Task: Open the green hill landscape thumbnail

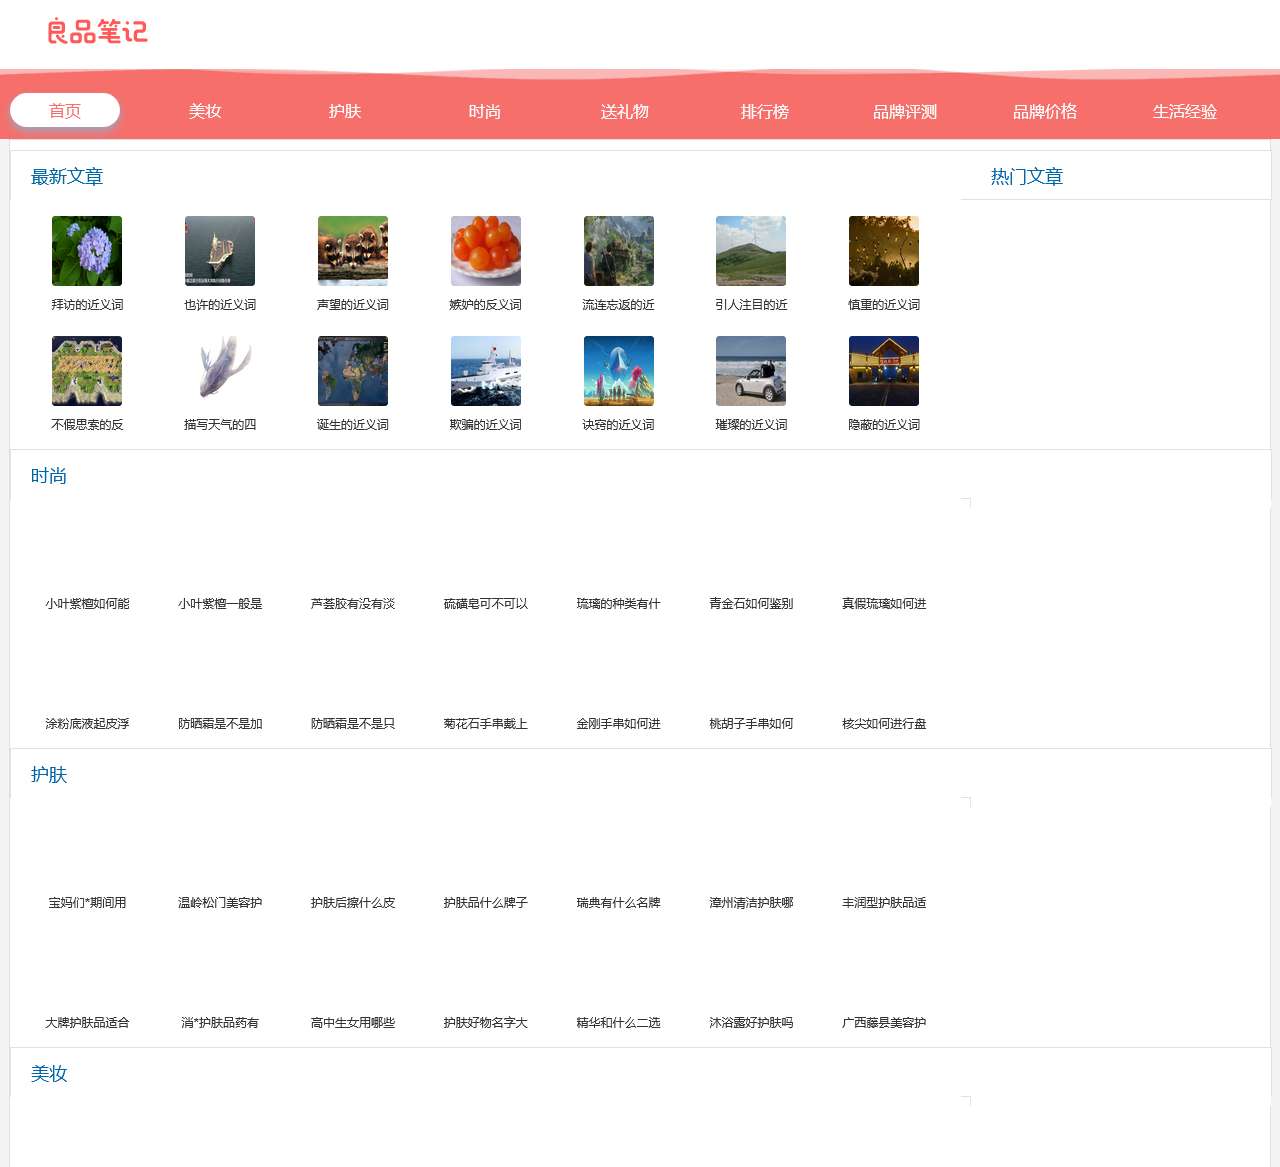Action: coord(751,251)
